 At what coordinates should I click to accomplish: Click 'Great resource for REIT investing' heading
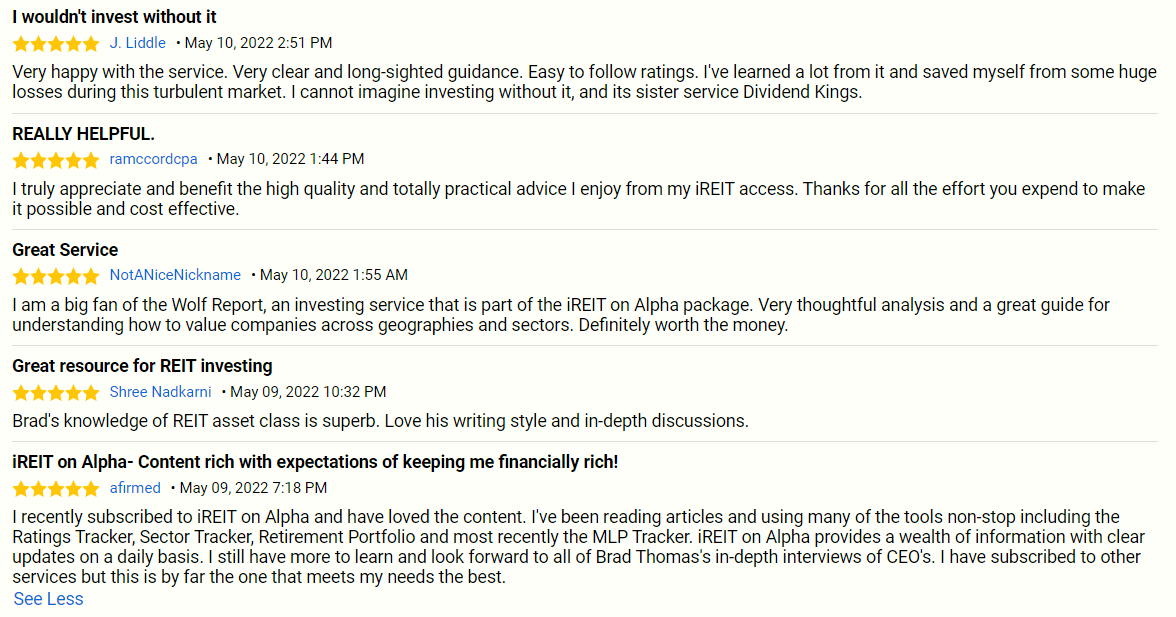click(142, 366)
